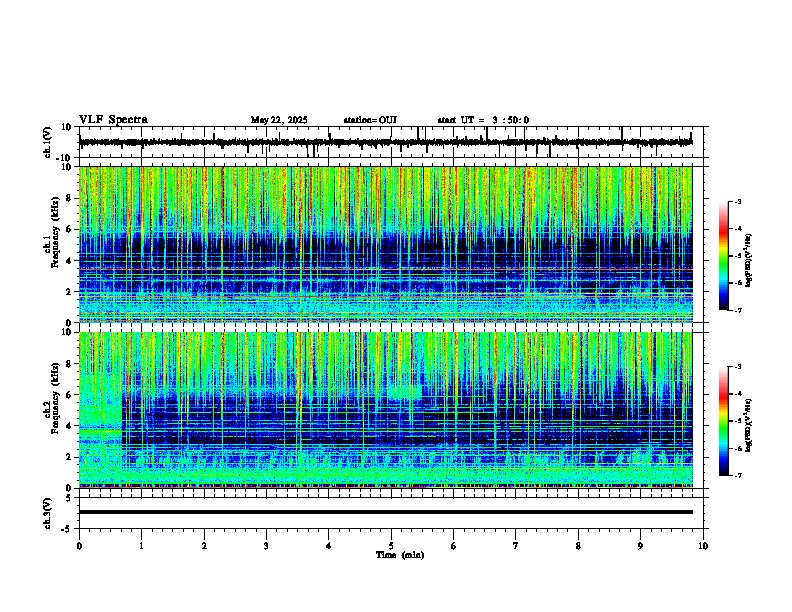The image size is (792, 612).
Task: Click the ch.1 spectrogram plot
Action: 385,244
